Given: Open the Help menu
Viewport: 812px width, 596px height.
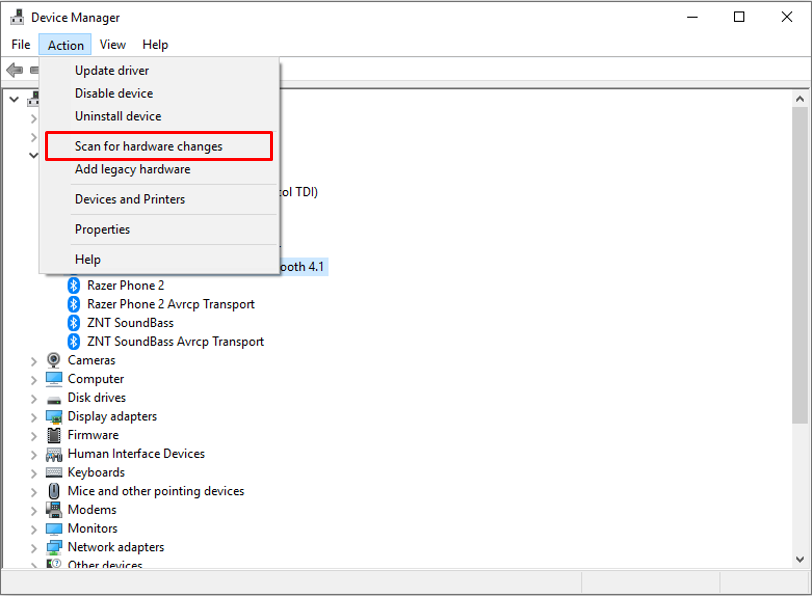Looking at the screenshot, I should (x=155, y=44).
